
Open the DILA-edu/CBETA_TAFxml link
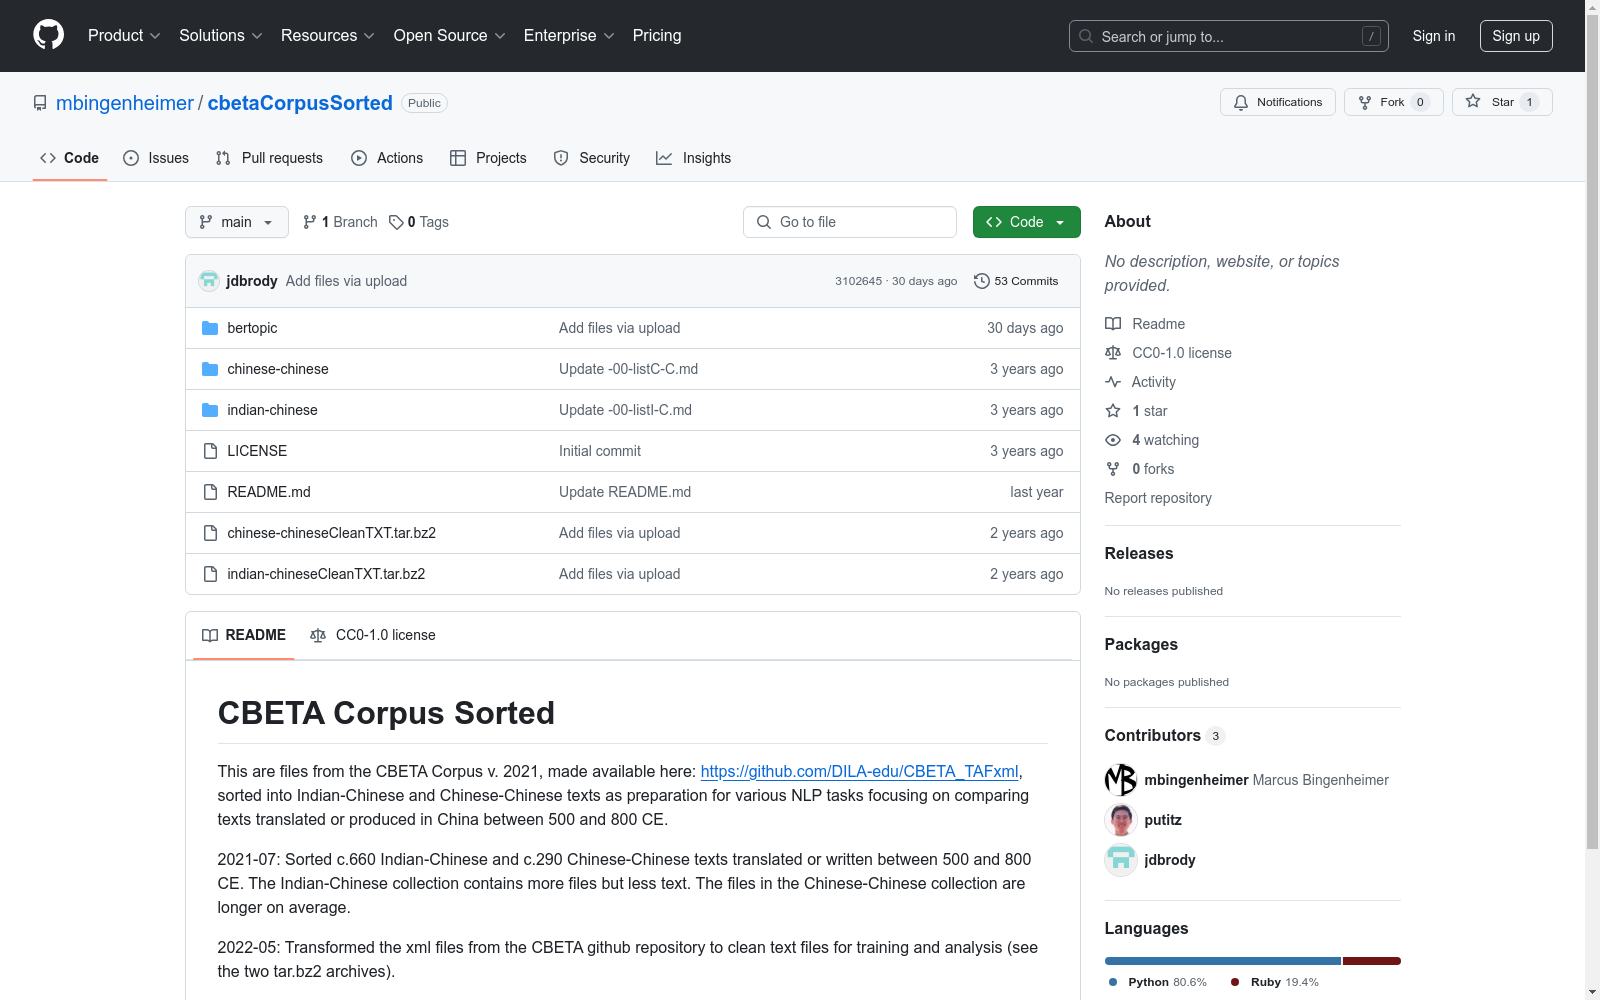click(860, 771)
